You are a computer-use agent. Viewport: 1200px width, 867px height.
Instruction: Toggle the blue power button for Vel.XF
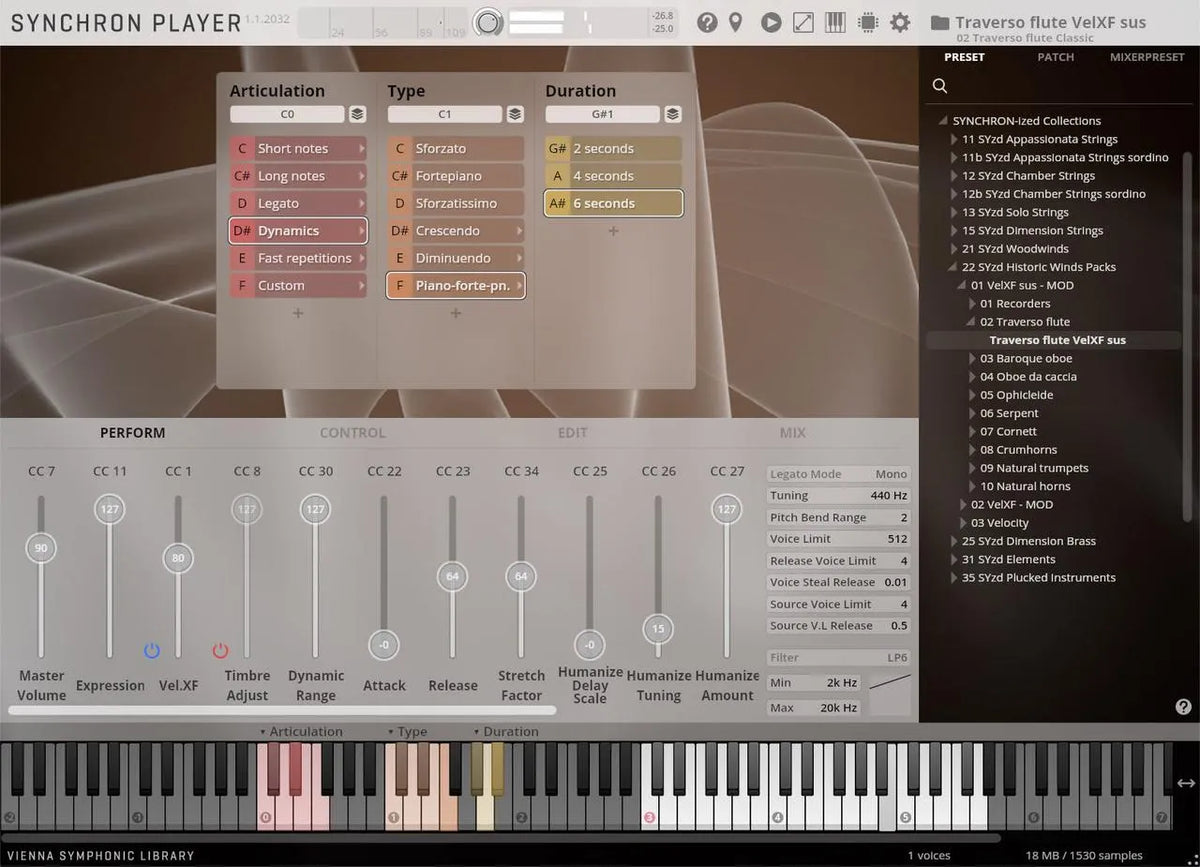(152, 650)
